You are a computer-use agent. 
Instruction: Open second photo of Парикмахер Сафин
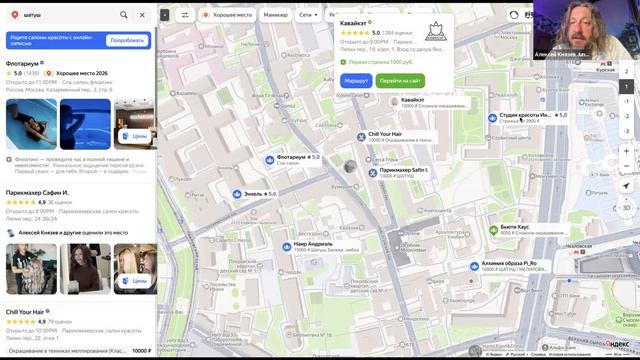(x=85, y=269)
